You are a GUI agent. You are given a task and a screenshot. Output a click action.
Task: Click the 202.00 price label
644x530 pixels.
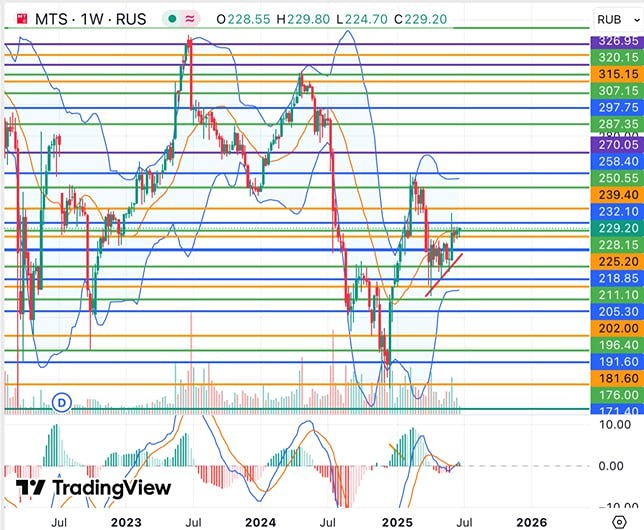tap(617, 329)
